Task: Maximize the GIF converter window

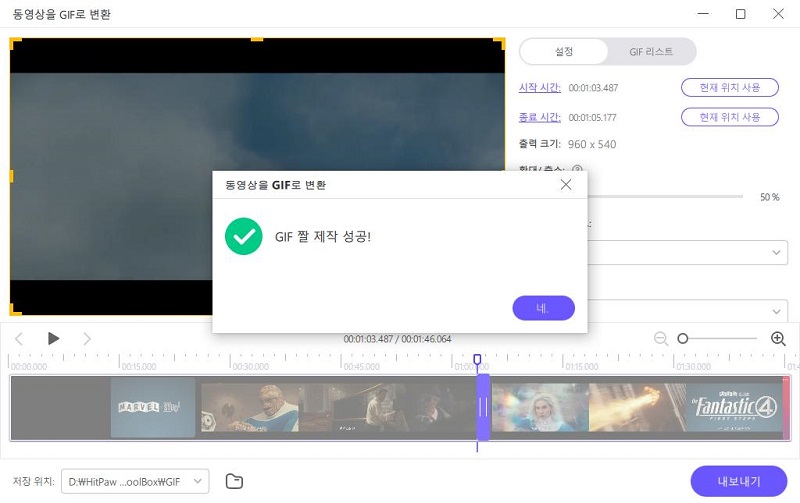Action: tap(740, 14)
